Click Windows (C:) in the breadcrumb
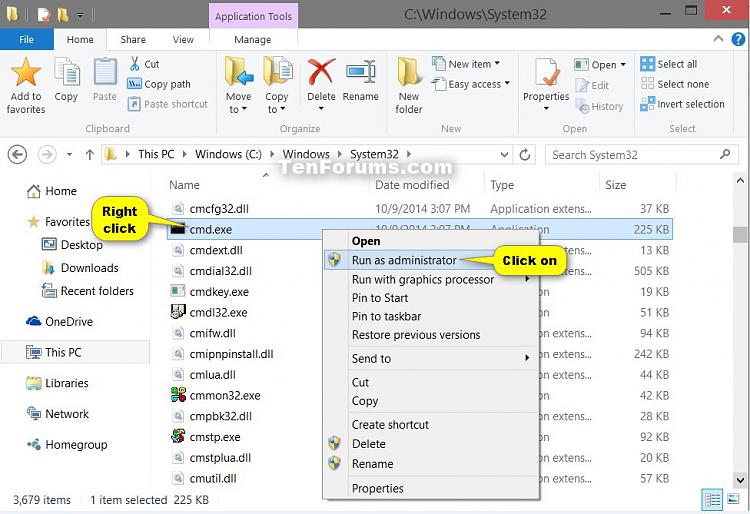 click(x=228, y=154)
